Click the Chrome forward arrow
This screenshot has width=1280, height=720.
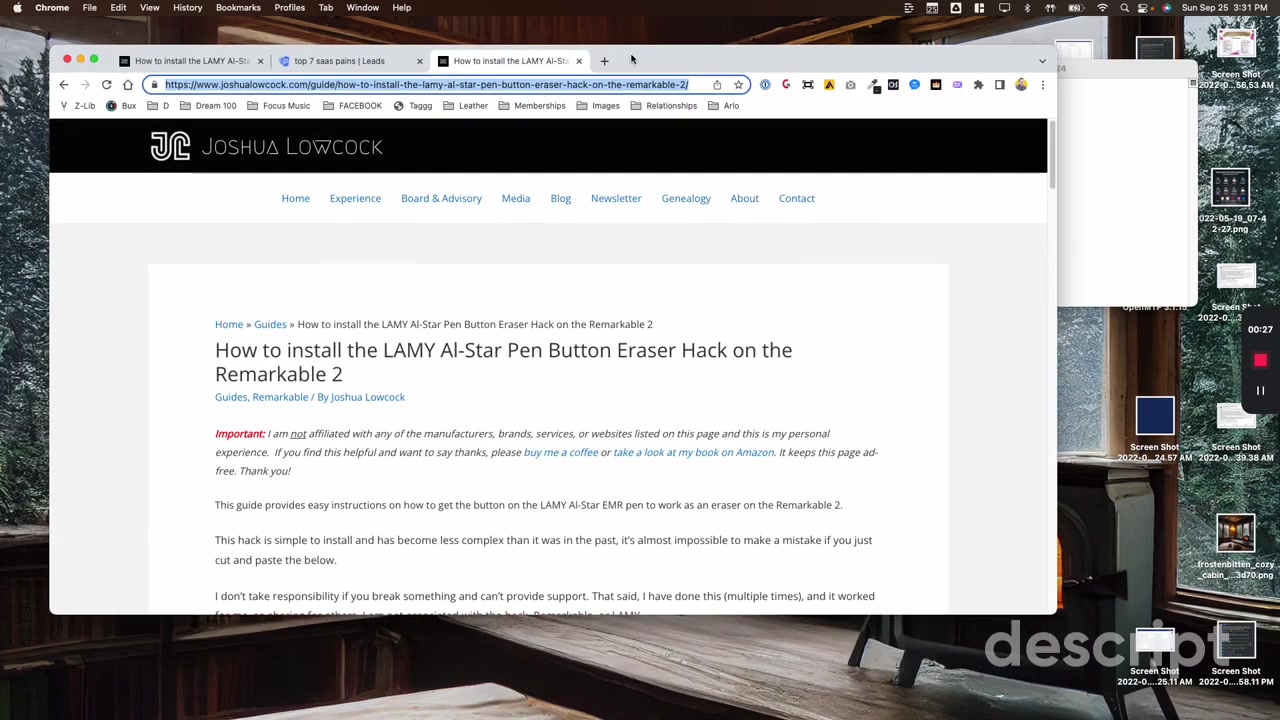[85, 85]
